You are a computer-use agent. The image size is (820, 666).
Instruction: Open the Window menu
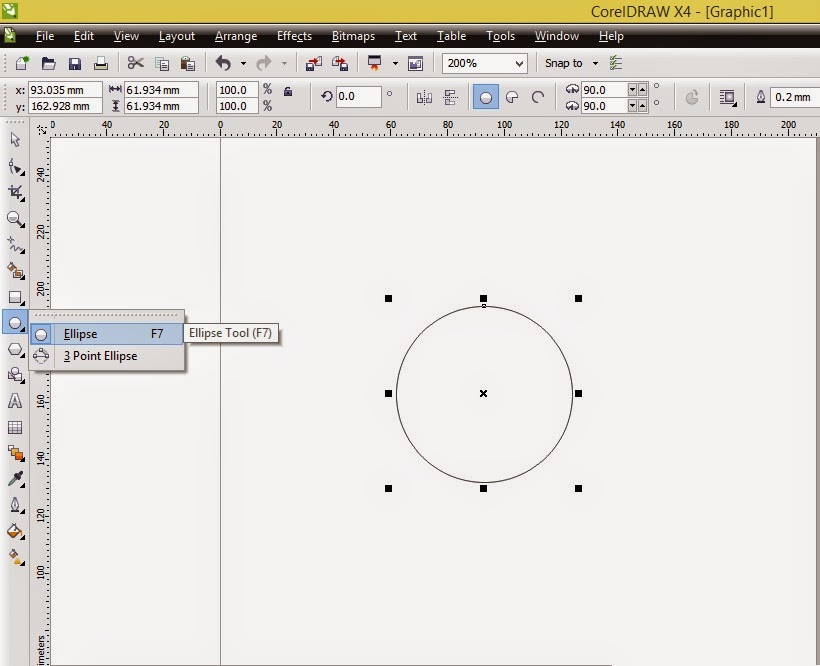[556, 36]
